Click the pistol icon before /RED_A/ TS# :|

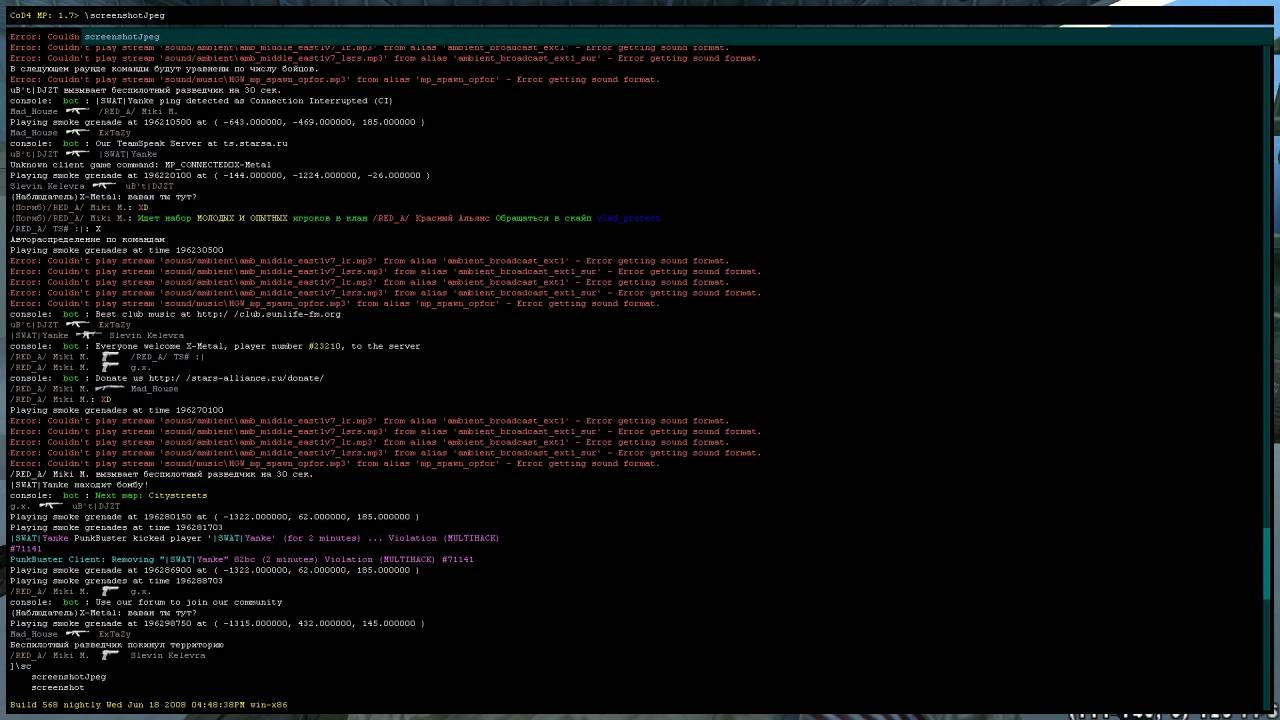click(109, 356)
